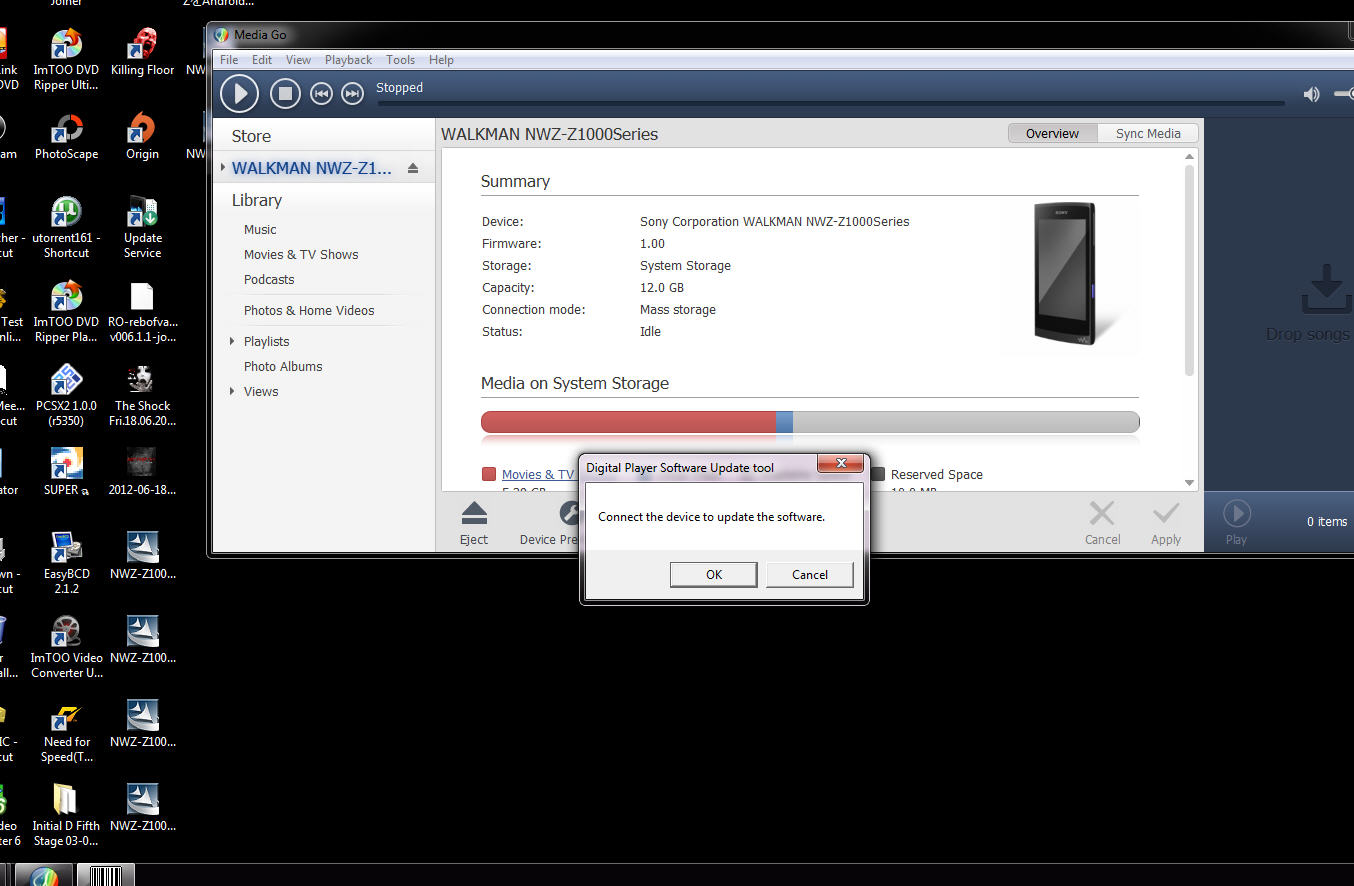Viewport: 1354px width, 886px height.
Task: Select Podcasts in the Library
Action: 269,279
